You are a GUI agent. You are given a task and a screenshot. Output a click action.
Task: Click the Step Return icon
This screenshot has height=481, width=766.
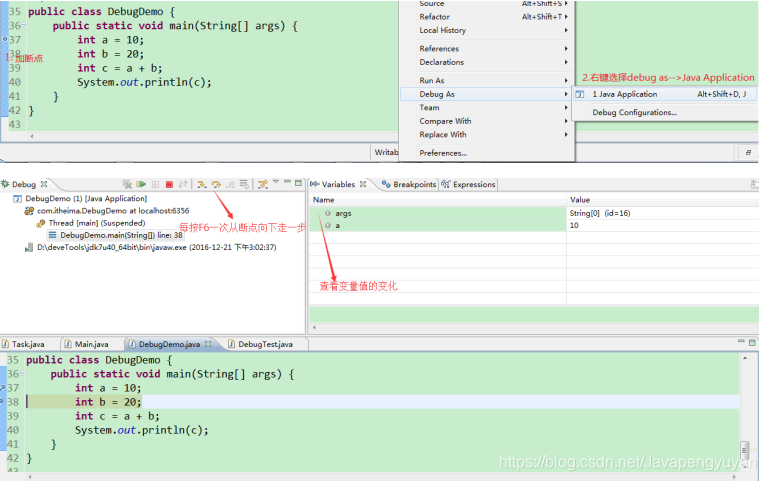230,184
